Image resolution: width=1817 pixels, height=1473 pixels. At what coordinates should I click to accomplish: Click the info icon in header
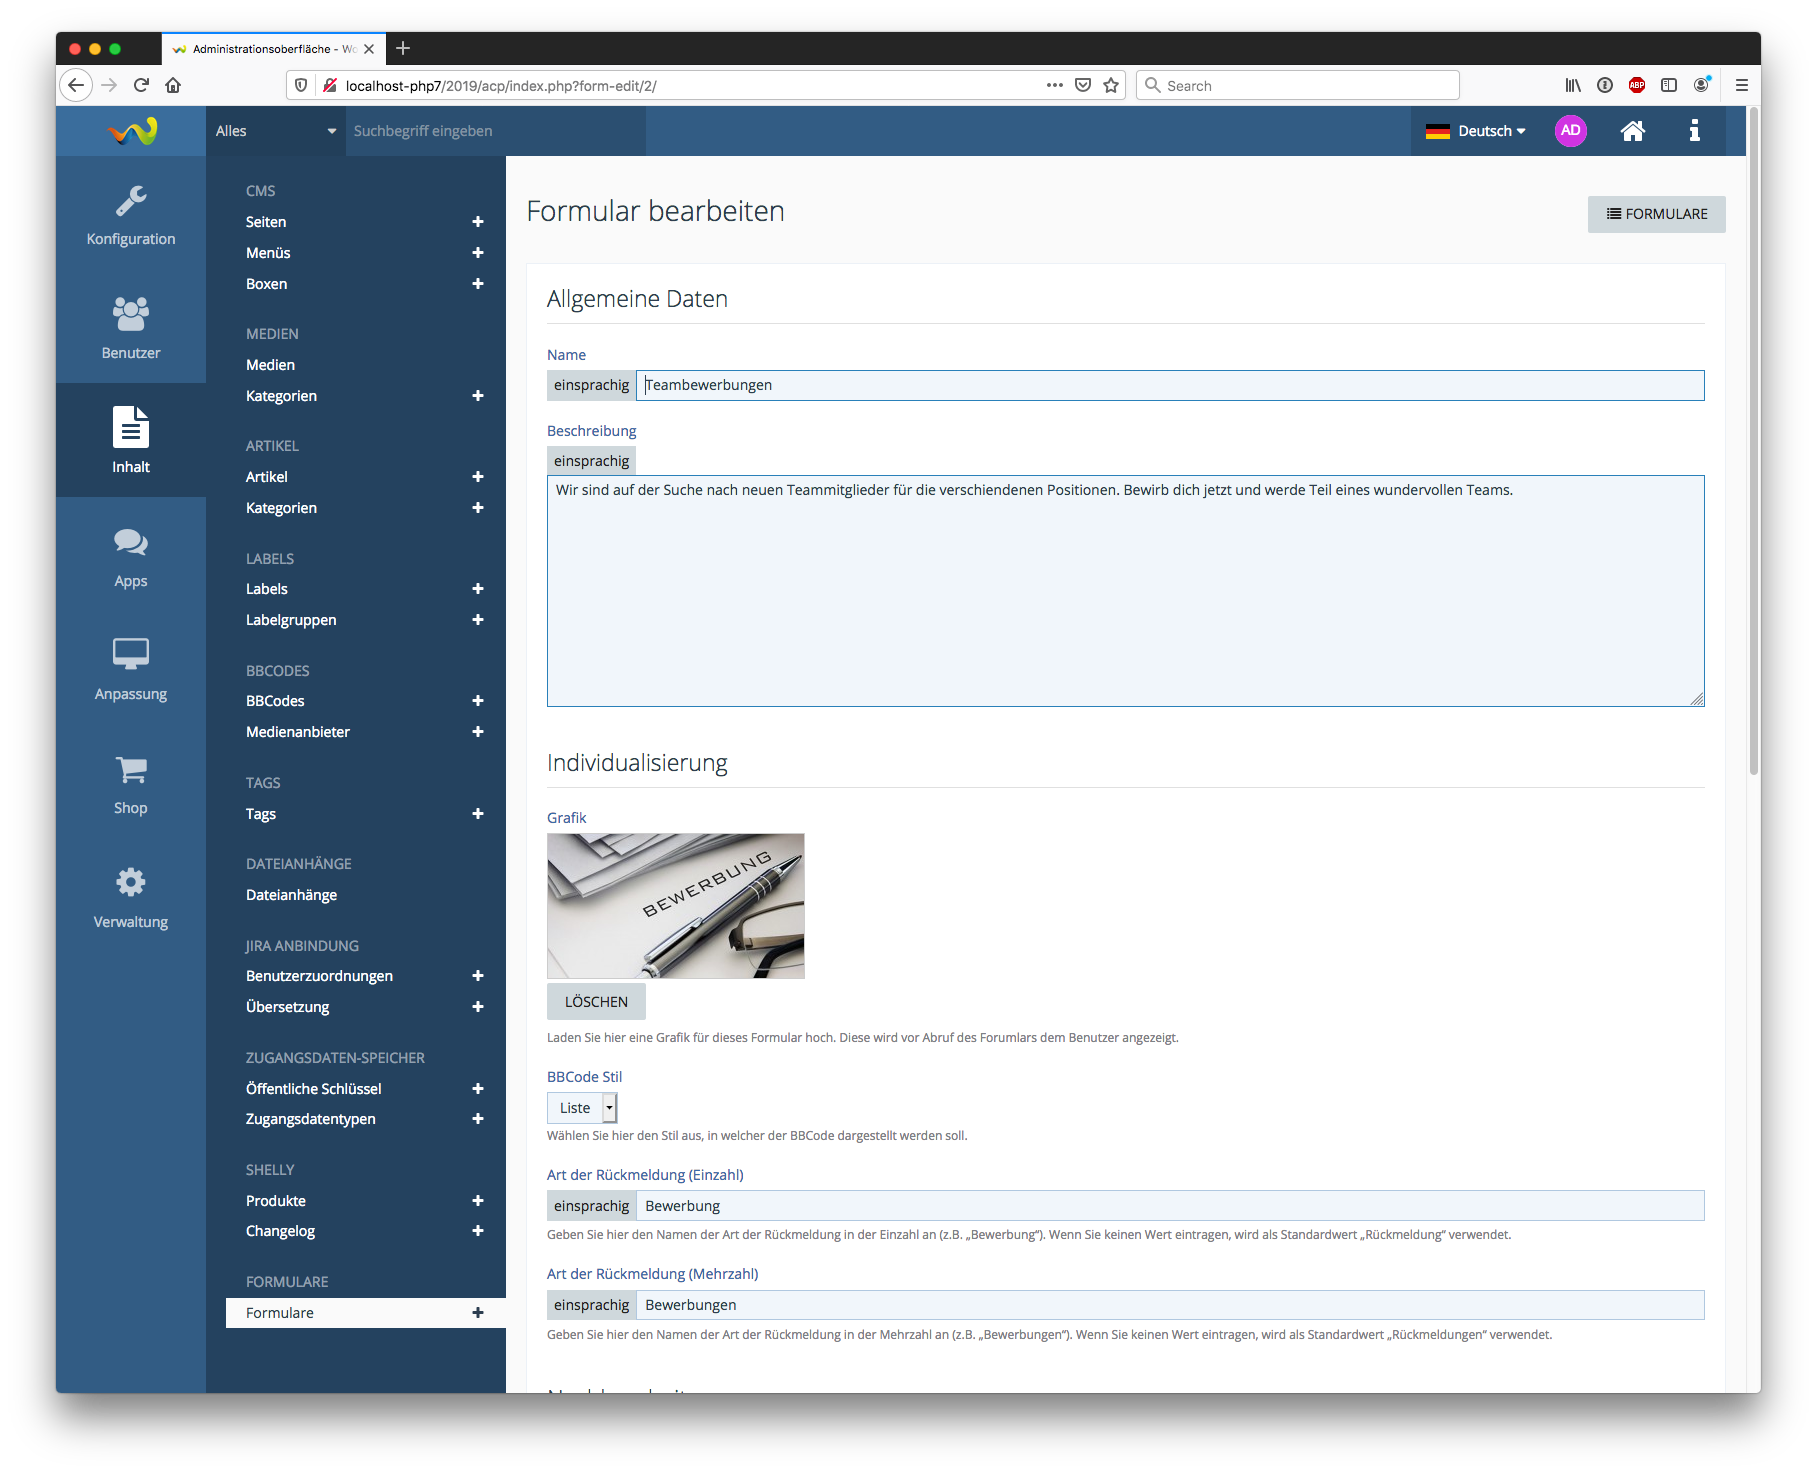[x=1694, y=131]
